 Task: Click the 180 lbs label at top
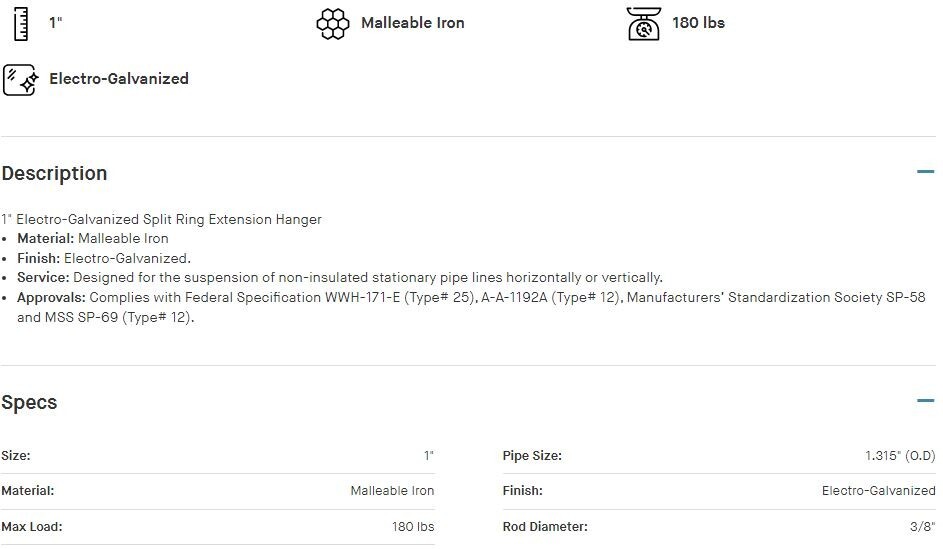point(698,23)
